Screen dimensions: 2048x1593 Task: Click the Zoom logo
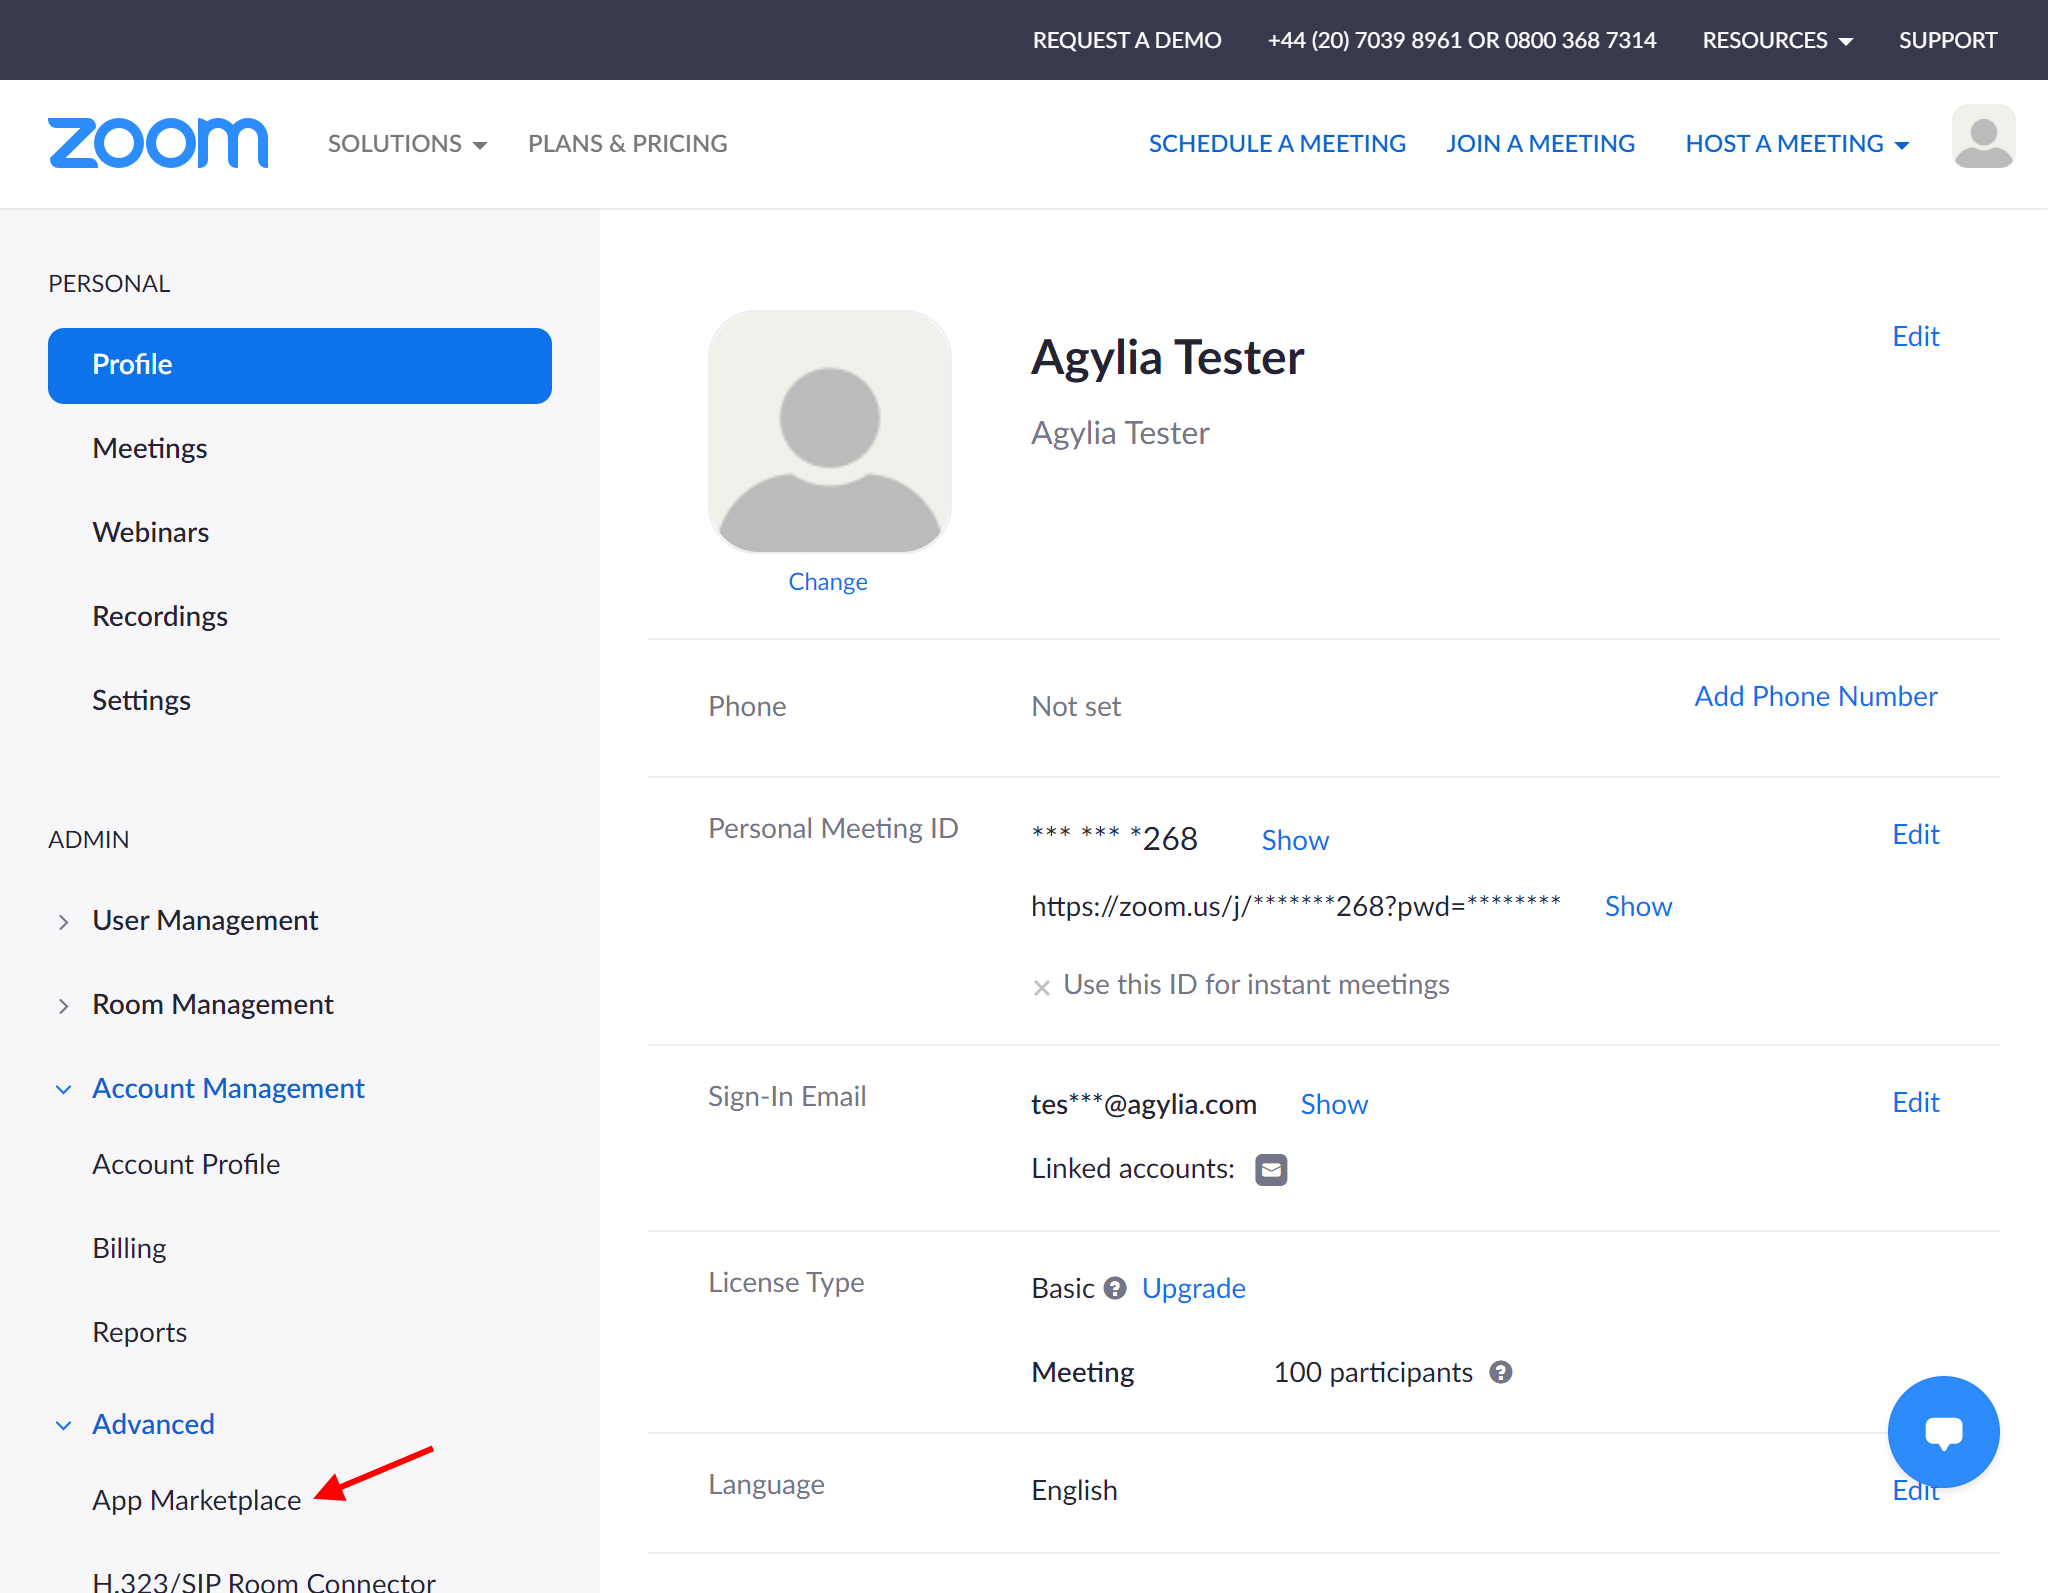tap(158, 143)
